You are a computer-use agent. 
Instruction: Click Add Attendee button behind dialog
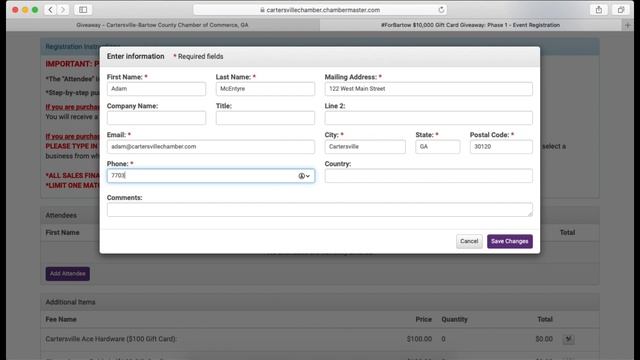(x=68, y=273)
